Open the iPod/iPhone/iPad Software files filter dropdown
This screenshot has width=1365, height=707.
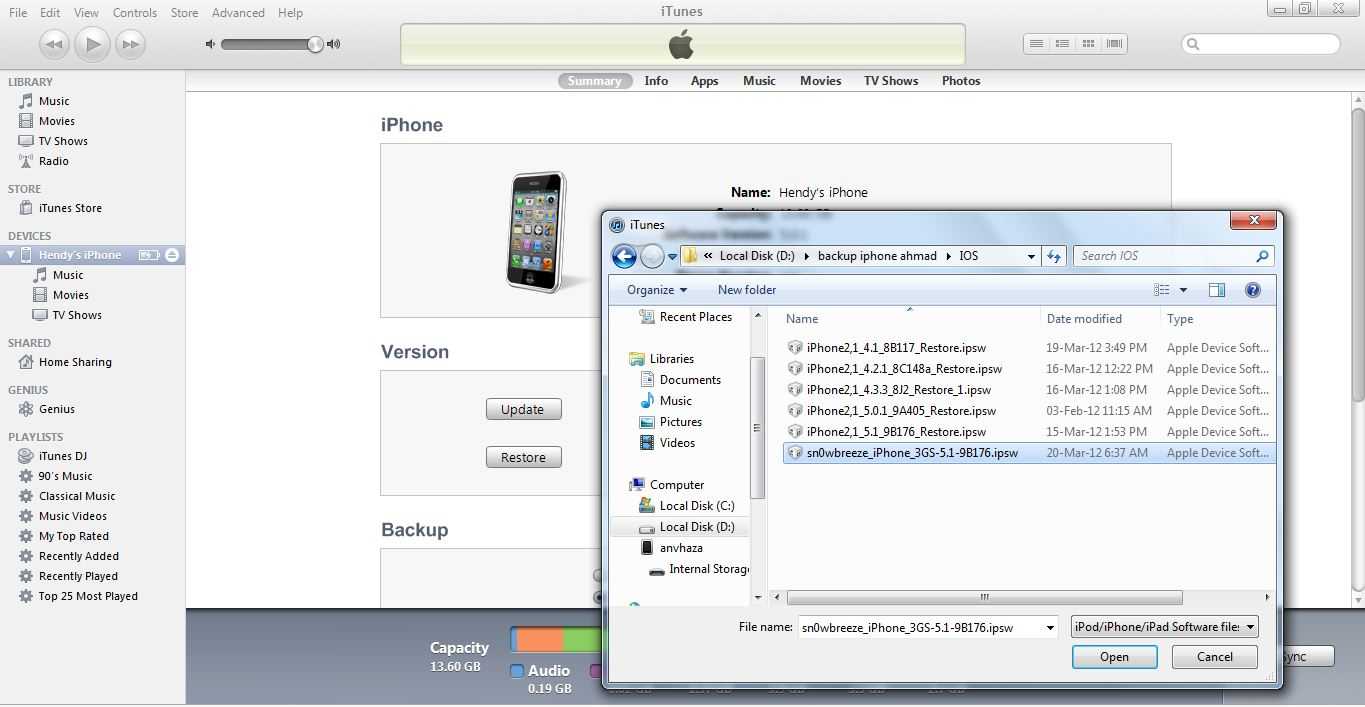pyautogui.click(x=1164, y=627)
